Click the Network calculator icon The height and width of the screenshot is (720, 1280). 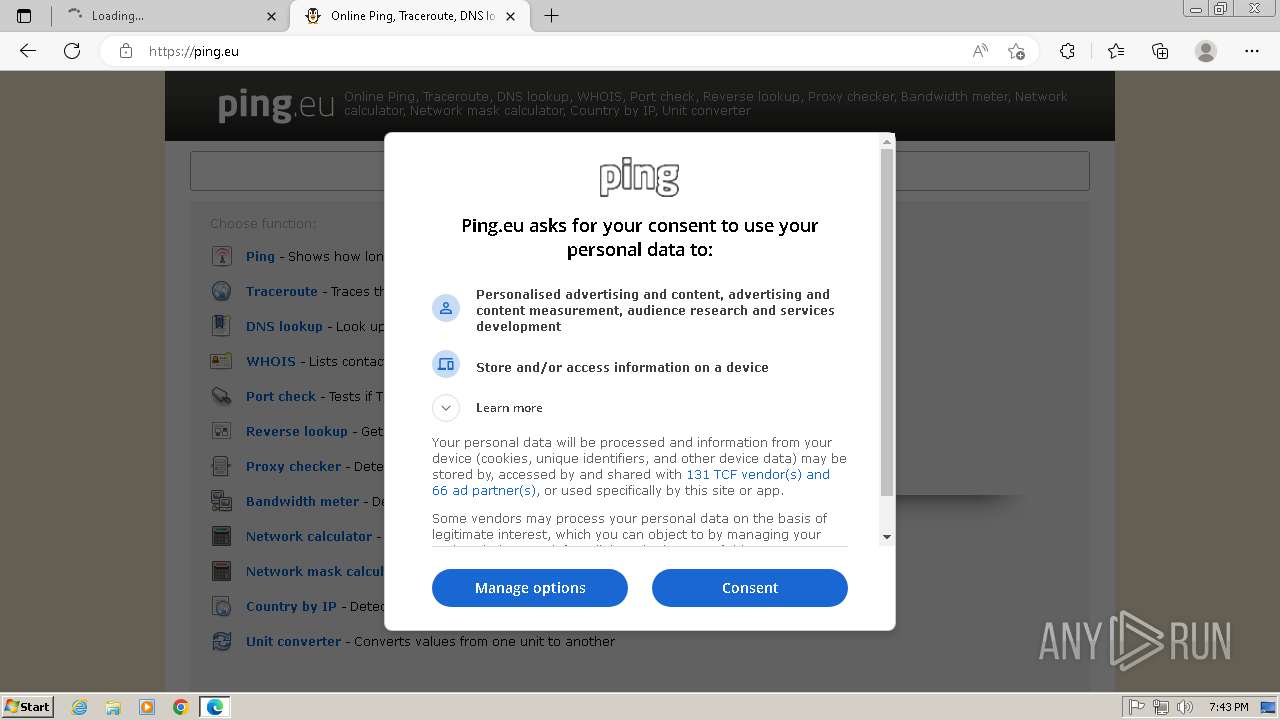tap(221, 536)
